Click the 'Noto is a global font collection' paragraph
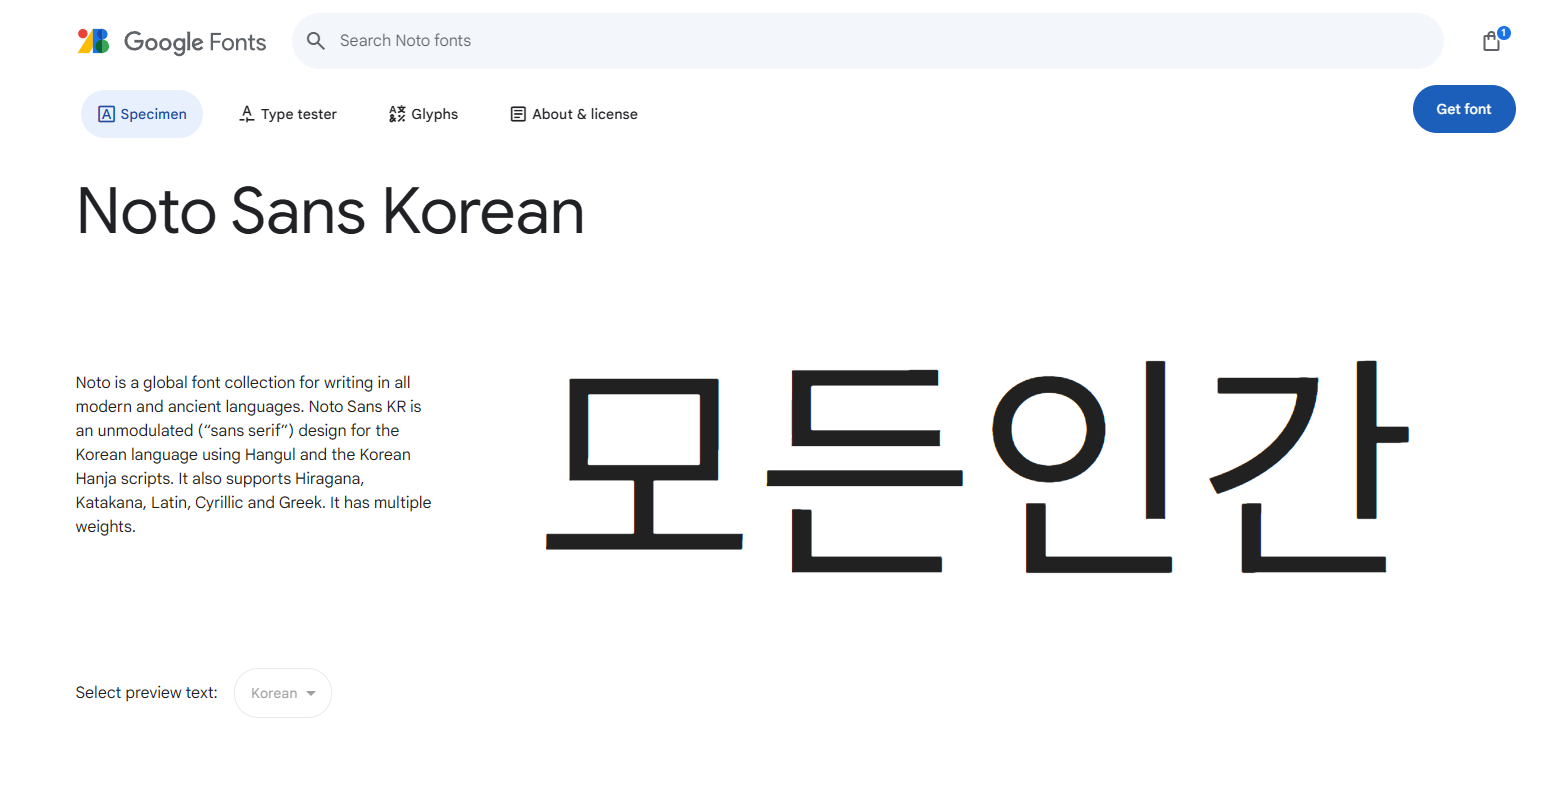This screenshot has width=1546, height=793. click(254, 455)
